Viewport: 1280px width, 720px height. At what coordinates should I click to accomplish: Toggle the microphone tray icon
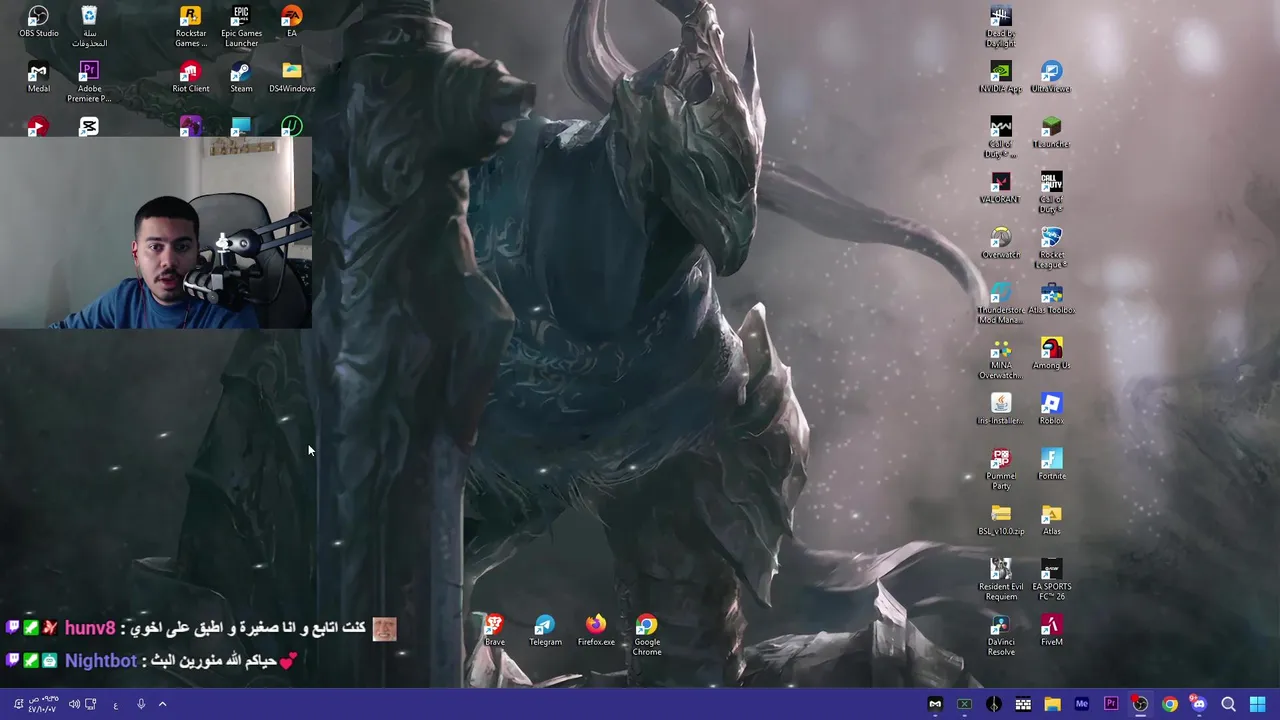(141, 704)
